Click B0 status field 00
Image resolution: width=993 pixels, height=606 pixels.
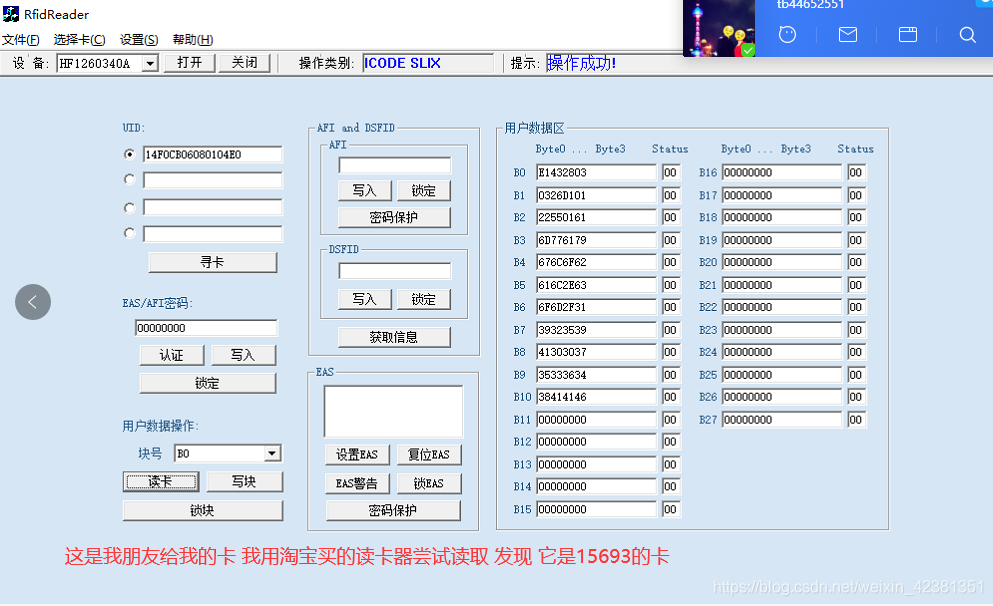pos(671,172)
